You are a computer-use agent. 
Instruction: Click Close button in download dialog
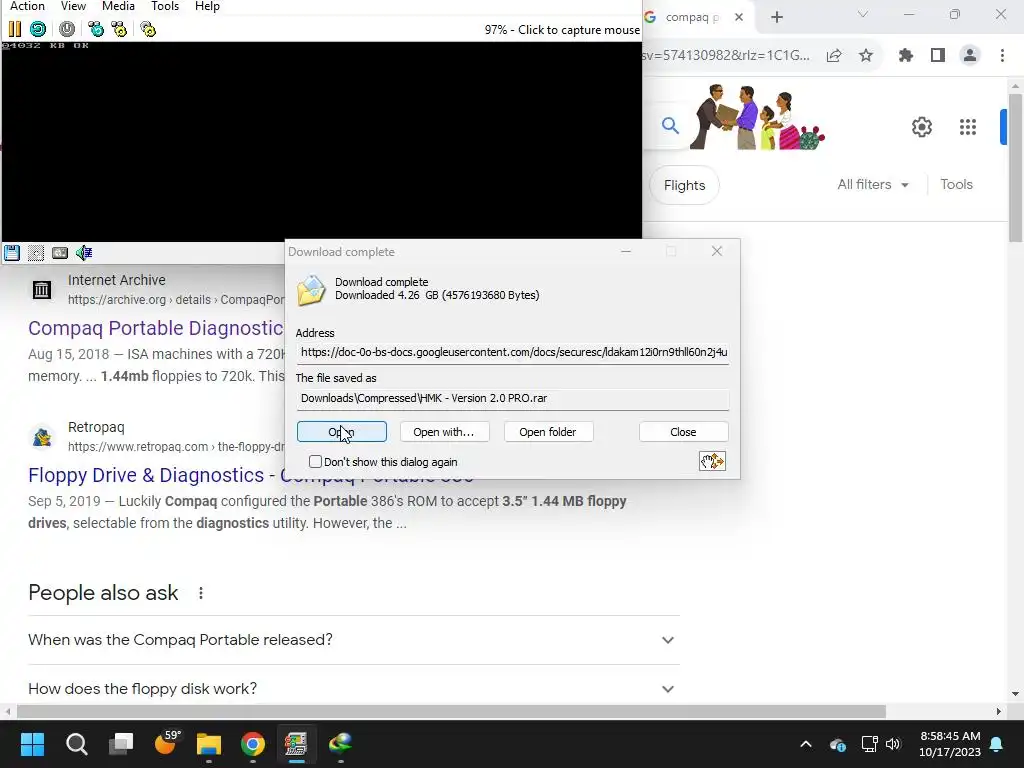tap(683, 432)
